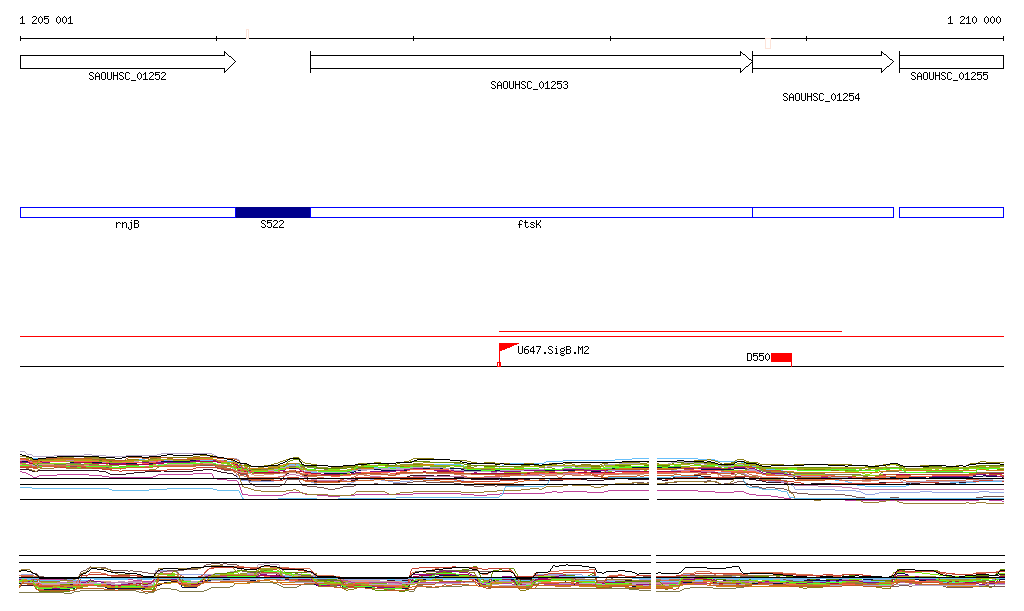Click the "SAOUHSC_01253" text label
This screenshot has width=1024, height=611.
point(529,86)
